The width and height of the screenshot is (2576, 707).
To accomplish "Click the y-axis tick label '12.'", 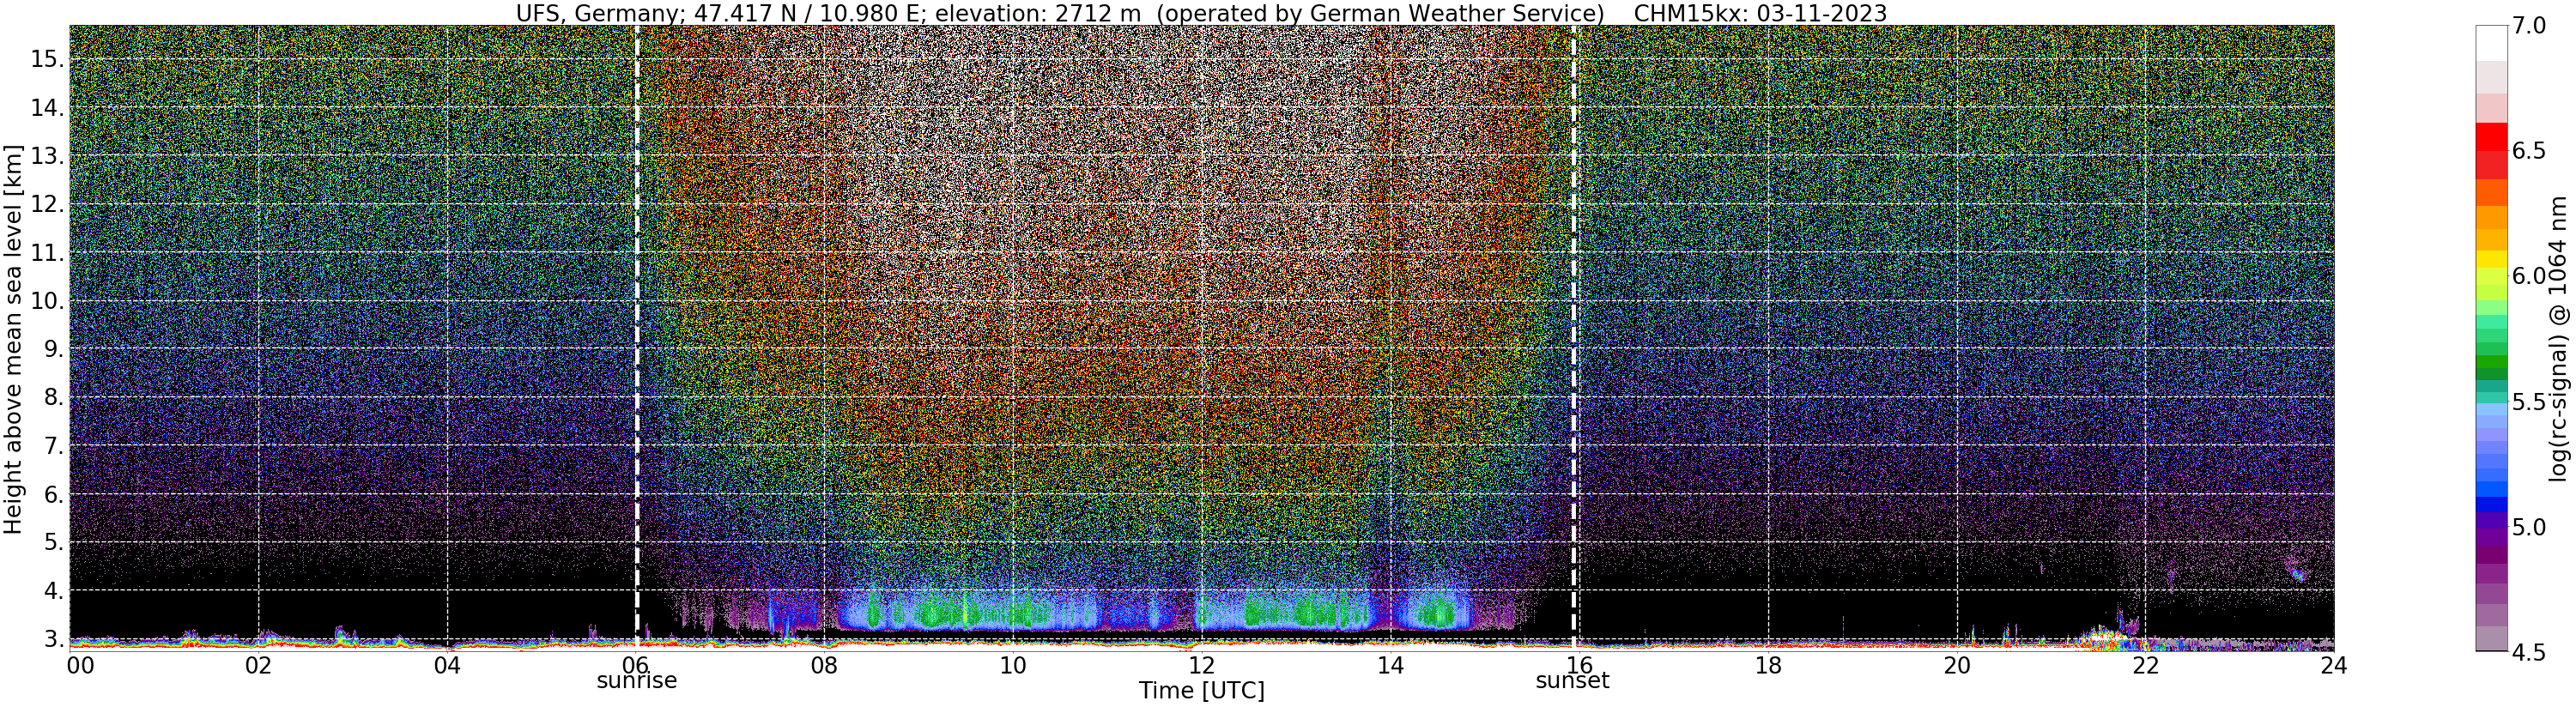I will (47, 204).
